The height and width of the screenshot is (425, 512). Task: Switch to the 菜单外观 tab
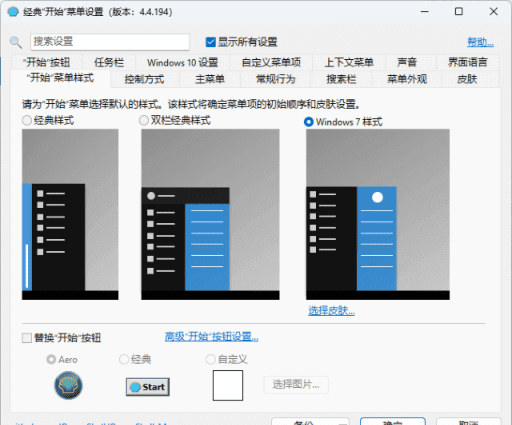(407, 79)
